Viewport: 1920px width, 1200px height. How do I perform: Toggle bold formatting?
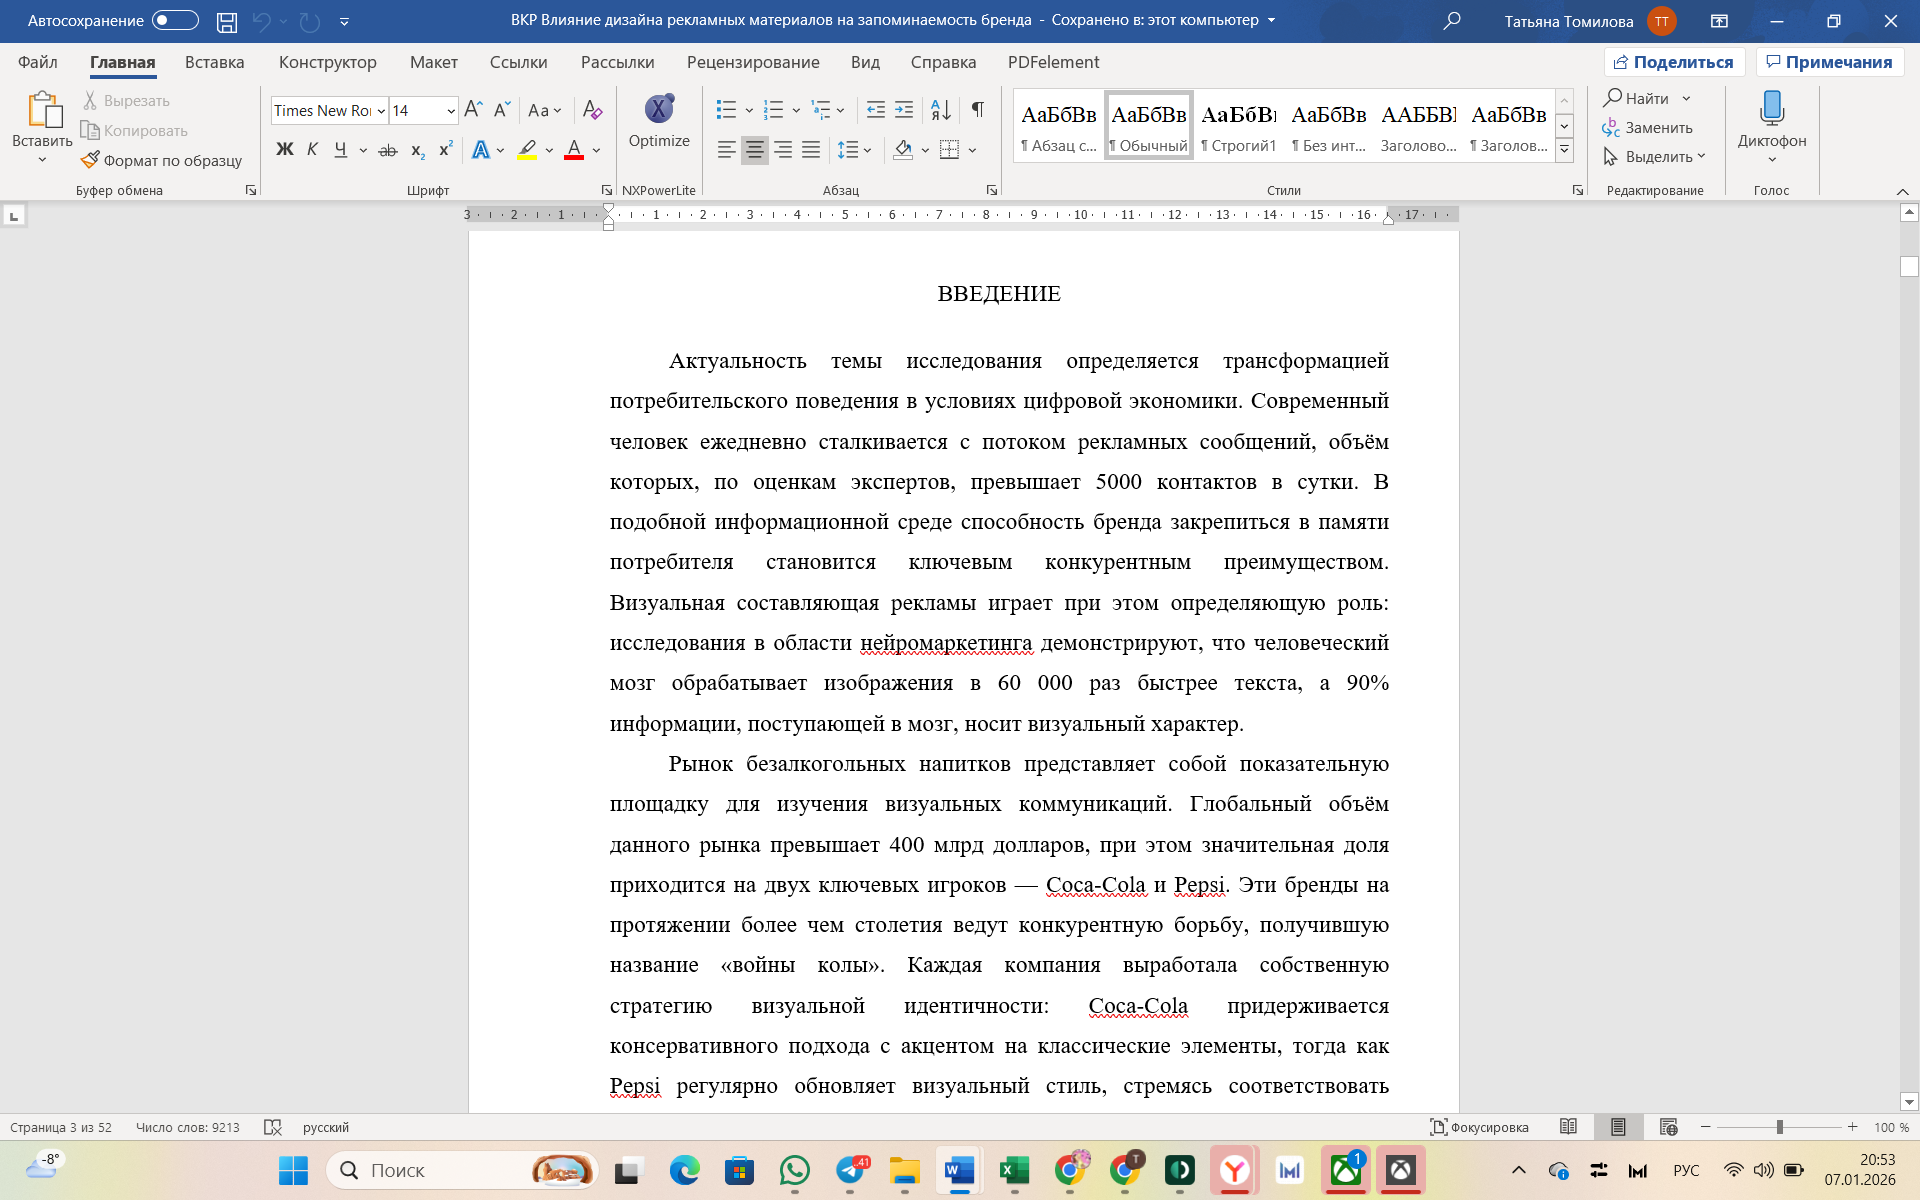click(285, 150)
